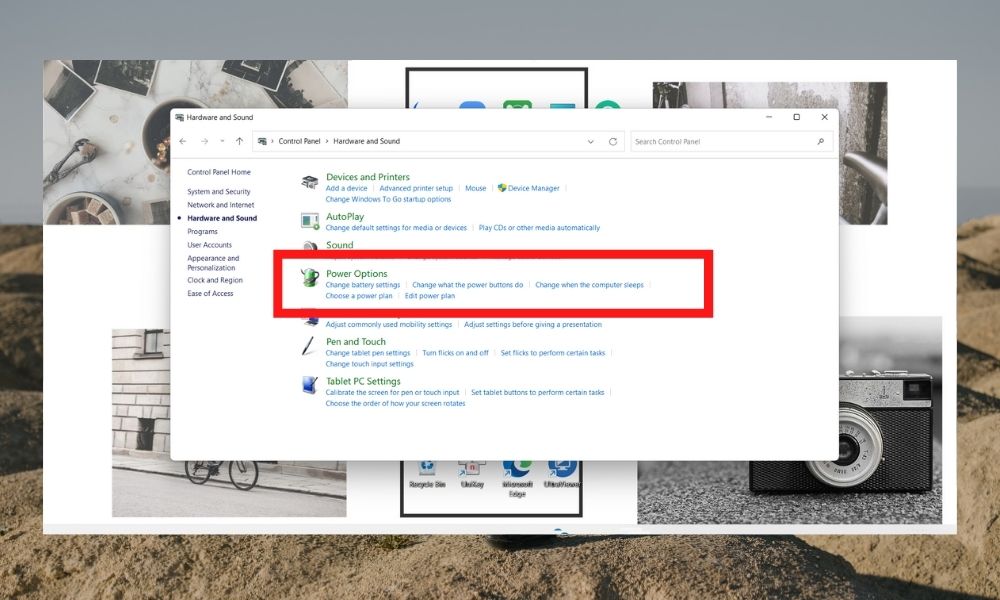The width and height of the screenshot is (1000, 600).
Task: Click the breadcrumb arrow after Control Panel
Action: pos(324,141)
